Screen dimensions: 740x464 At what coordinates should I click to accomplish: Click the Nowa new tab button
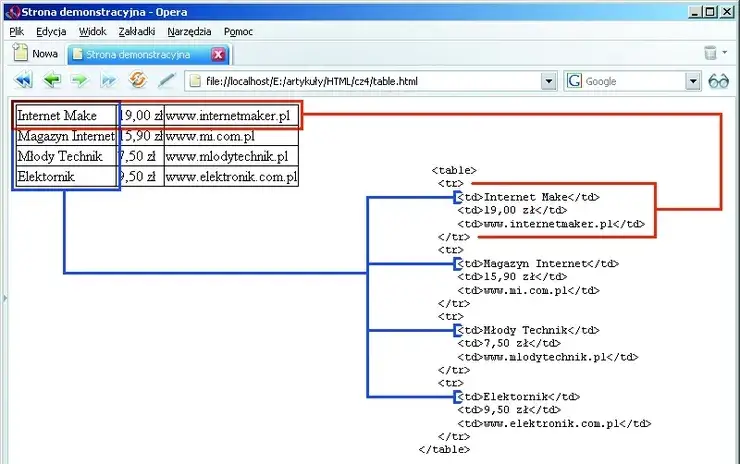pyautogui.click(x=36, y=54)
